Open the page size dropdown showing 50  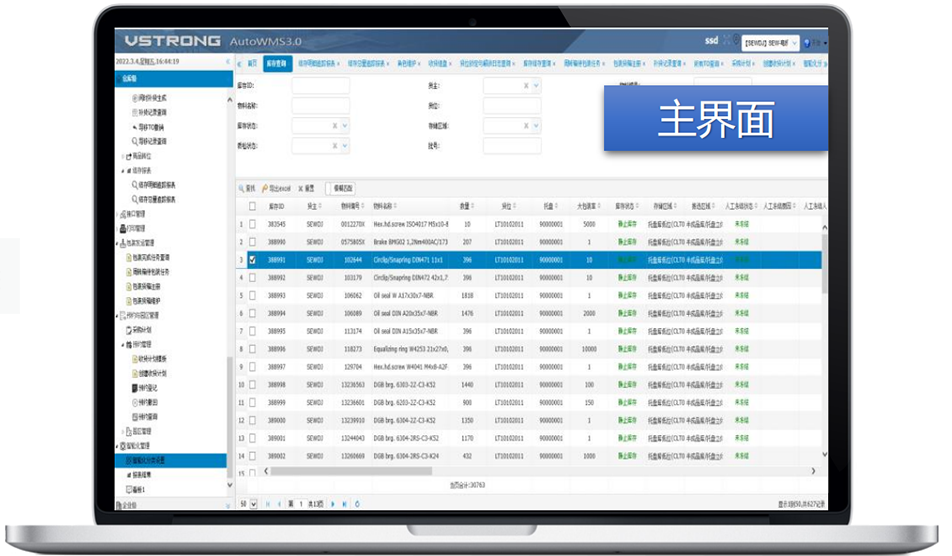[253, 504]
